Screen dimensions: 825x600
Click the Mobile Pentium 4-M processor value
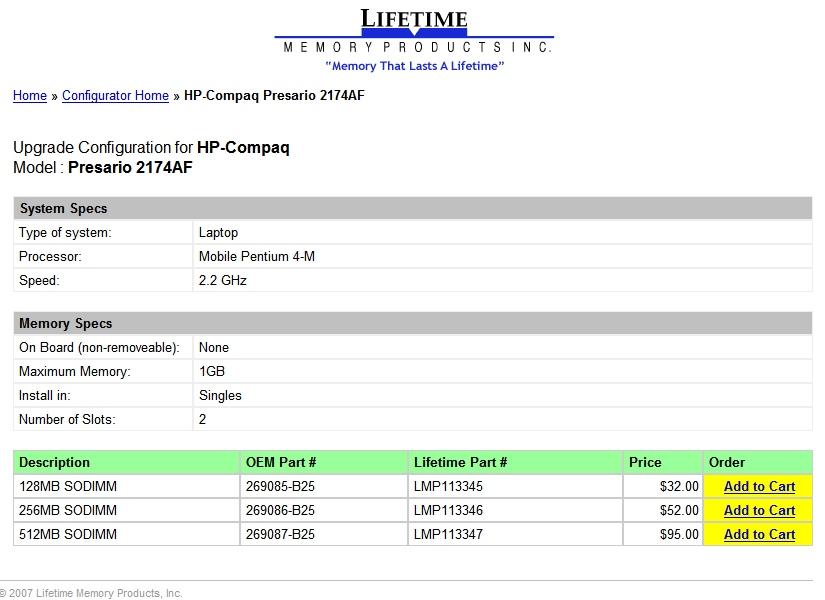click(x=257, y=256)
